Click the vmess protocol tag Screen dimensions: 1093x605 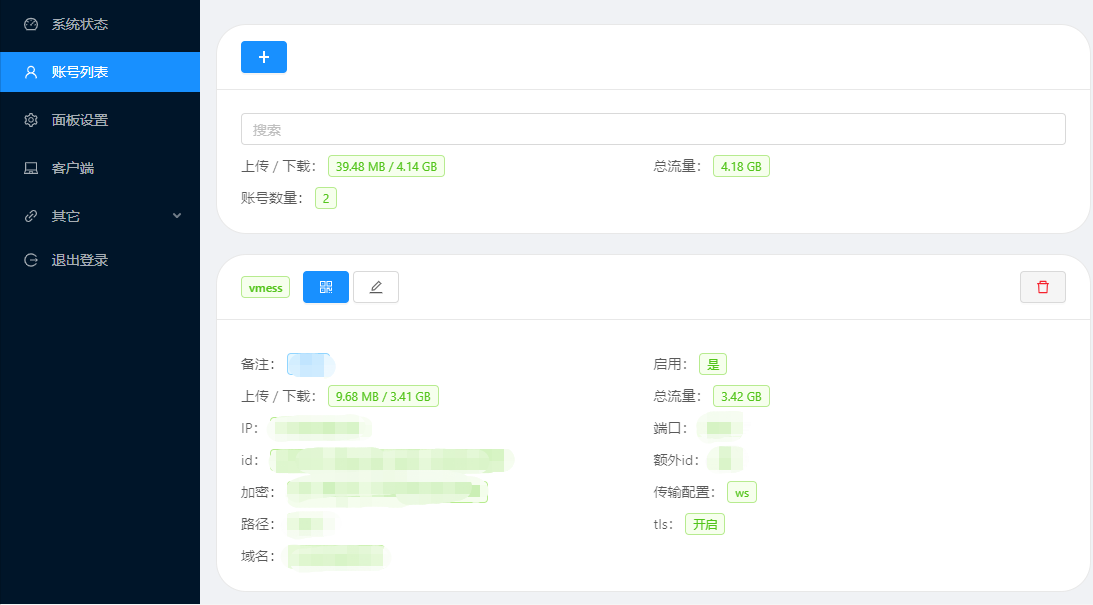coord(265,288)
